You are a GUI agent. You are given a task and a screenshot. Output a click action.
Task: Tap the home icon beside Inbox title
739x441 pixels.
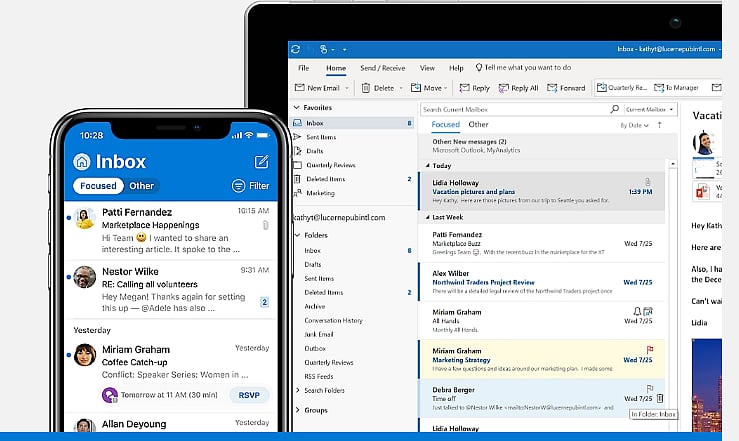[82, 161]
